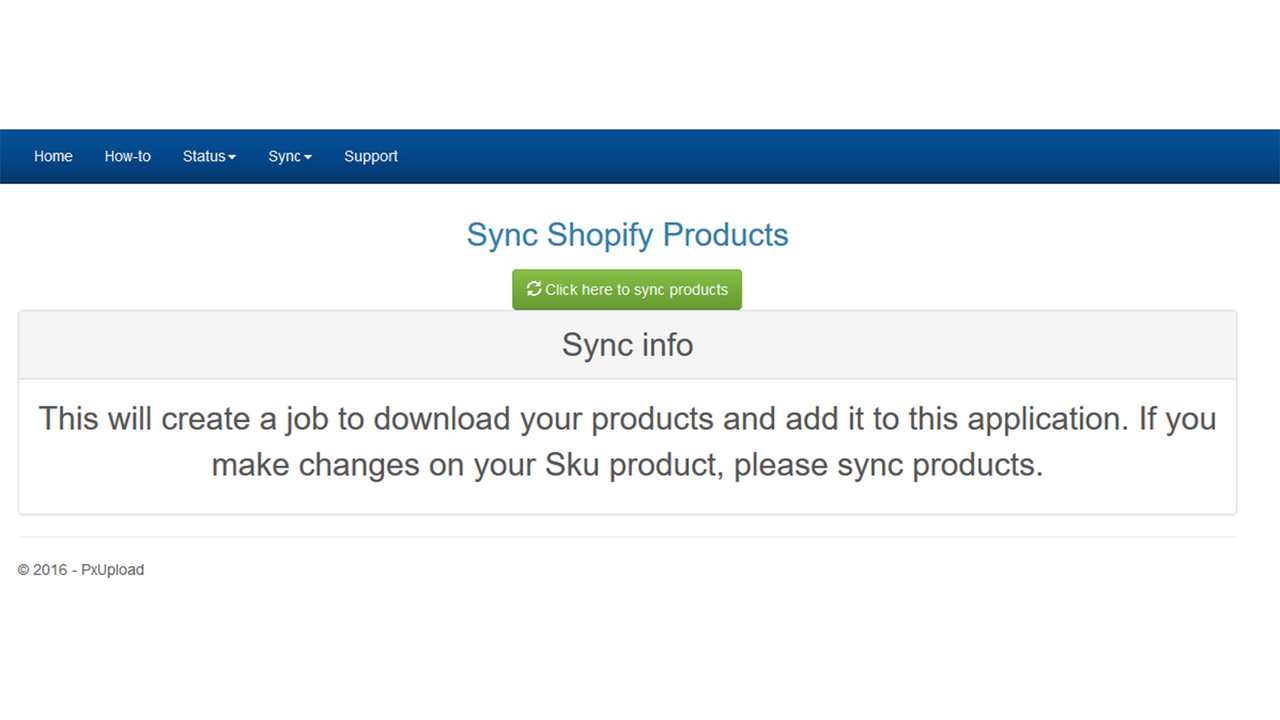Select the Sync info description paragraph
Screen dimensions: 1280x720
[x=627, y=441]
